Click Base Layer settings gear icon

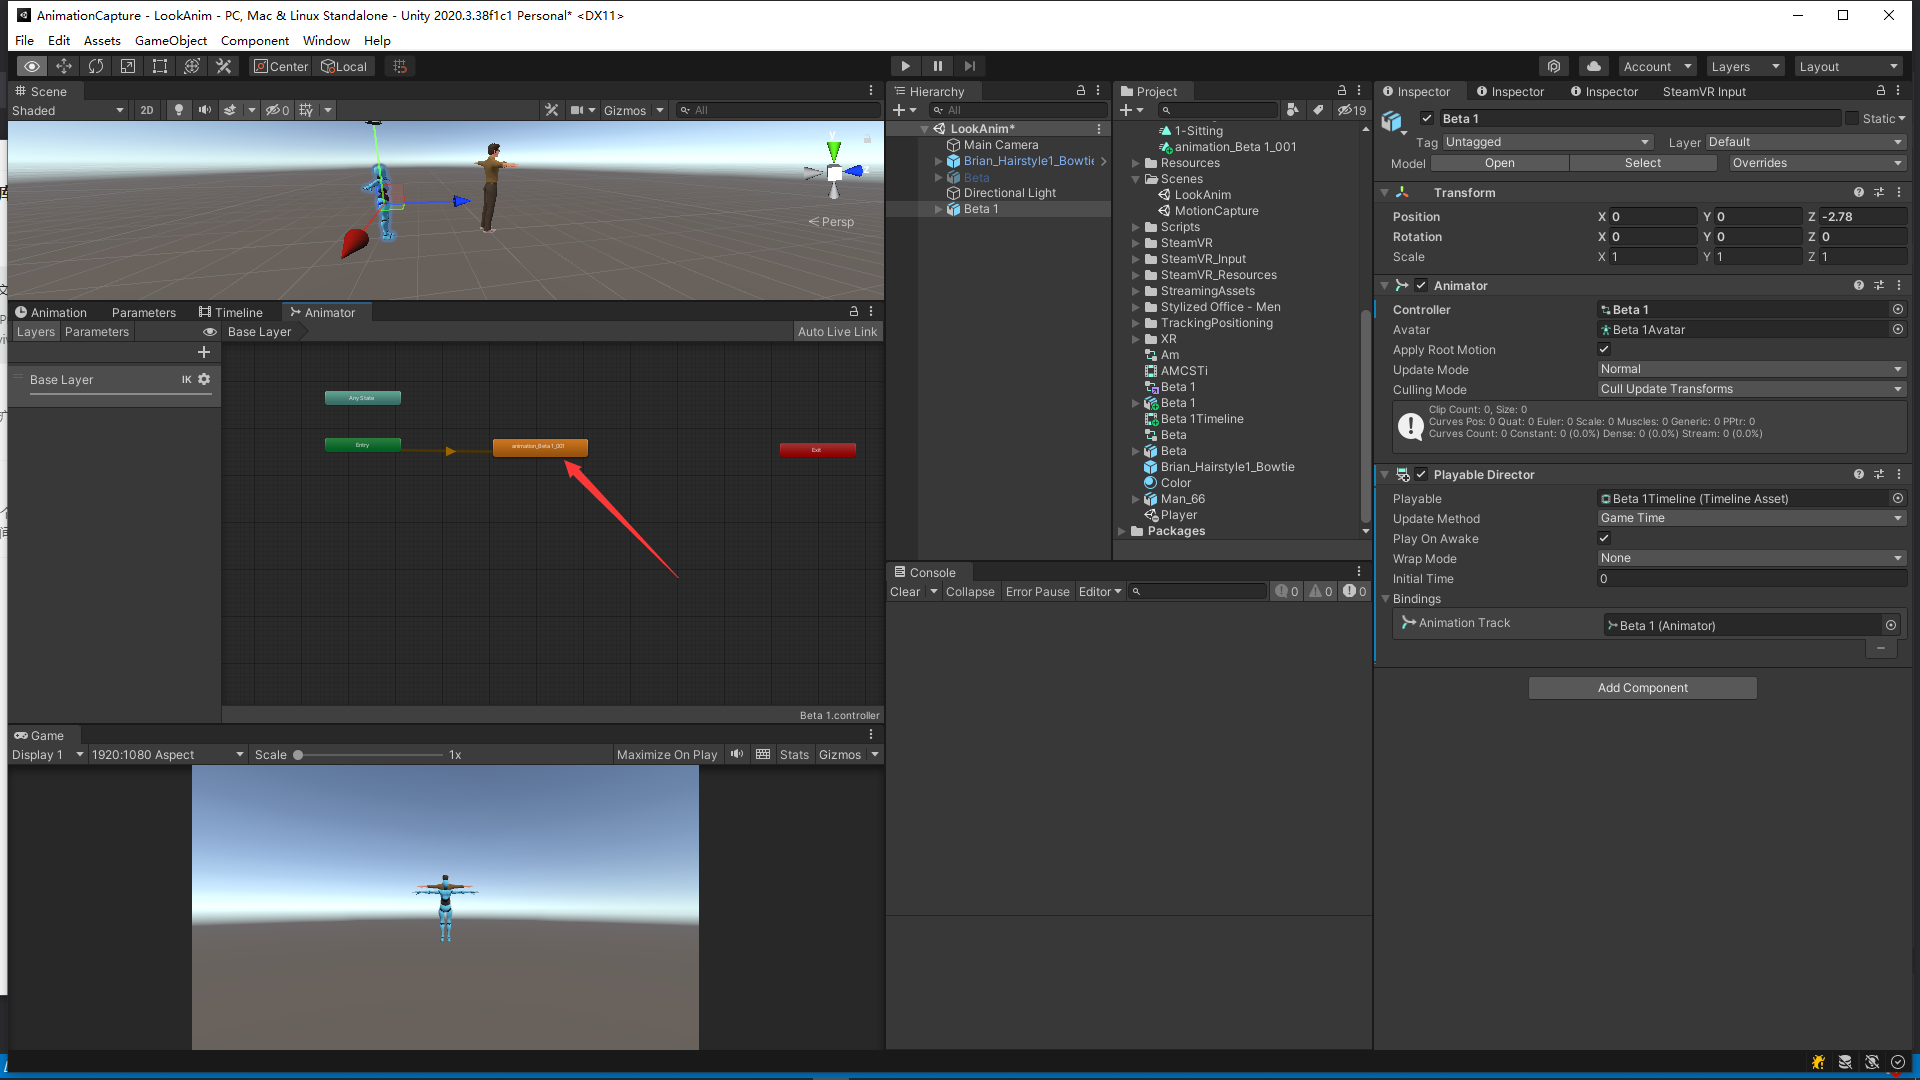pos(204,379)
